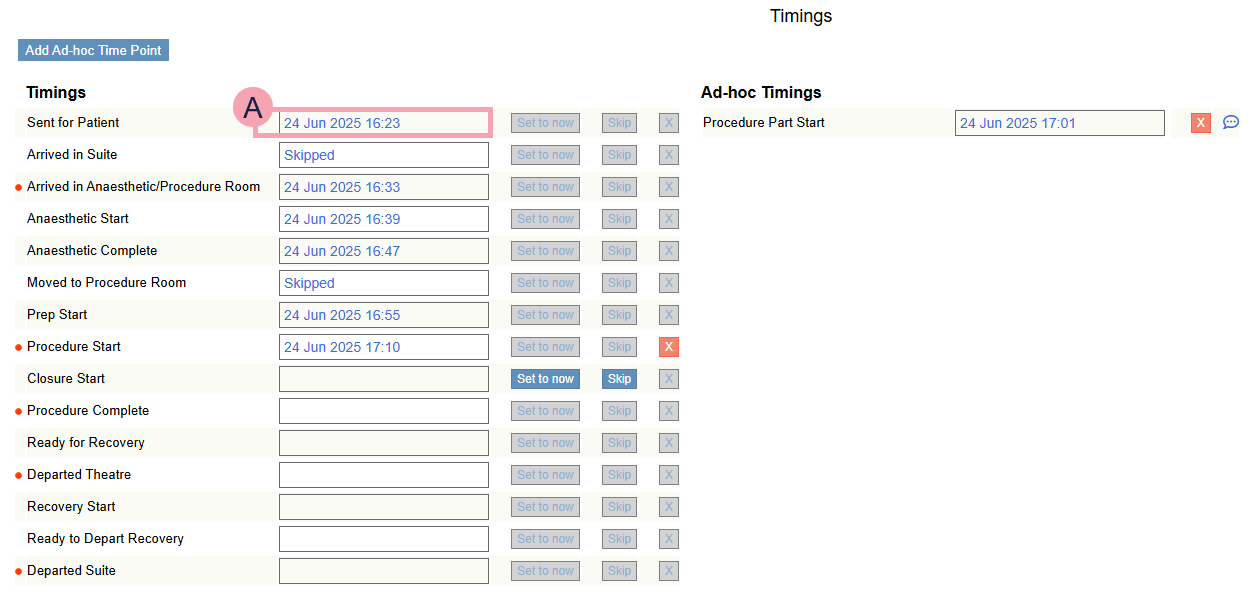Skip the Closure Start timing
1250x602 pixels.
point(619,379)
